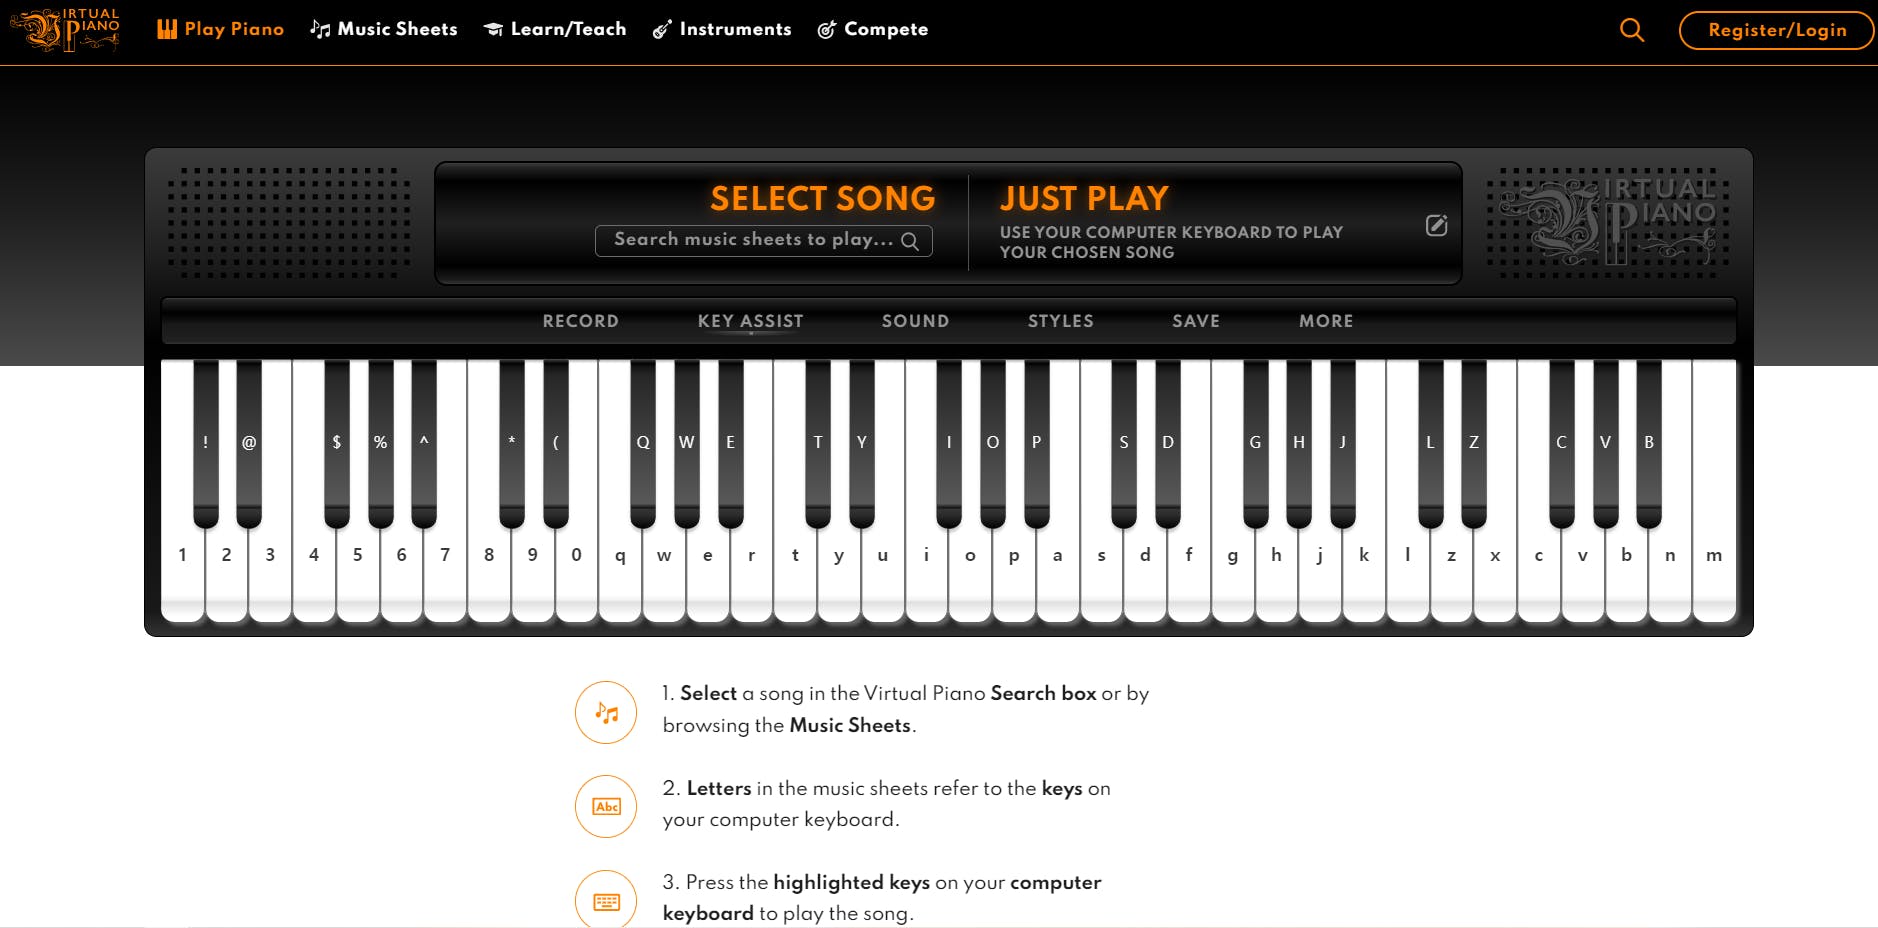Click the search music sheets input field
Image resolution: width=1878 pixels, height=928 pixels.
point(752,240)
